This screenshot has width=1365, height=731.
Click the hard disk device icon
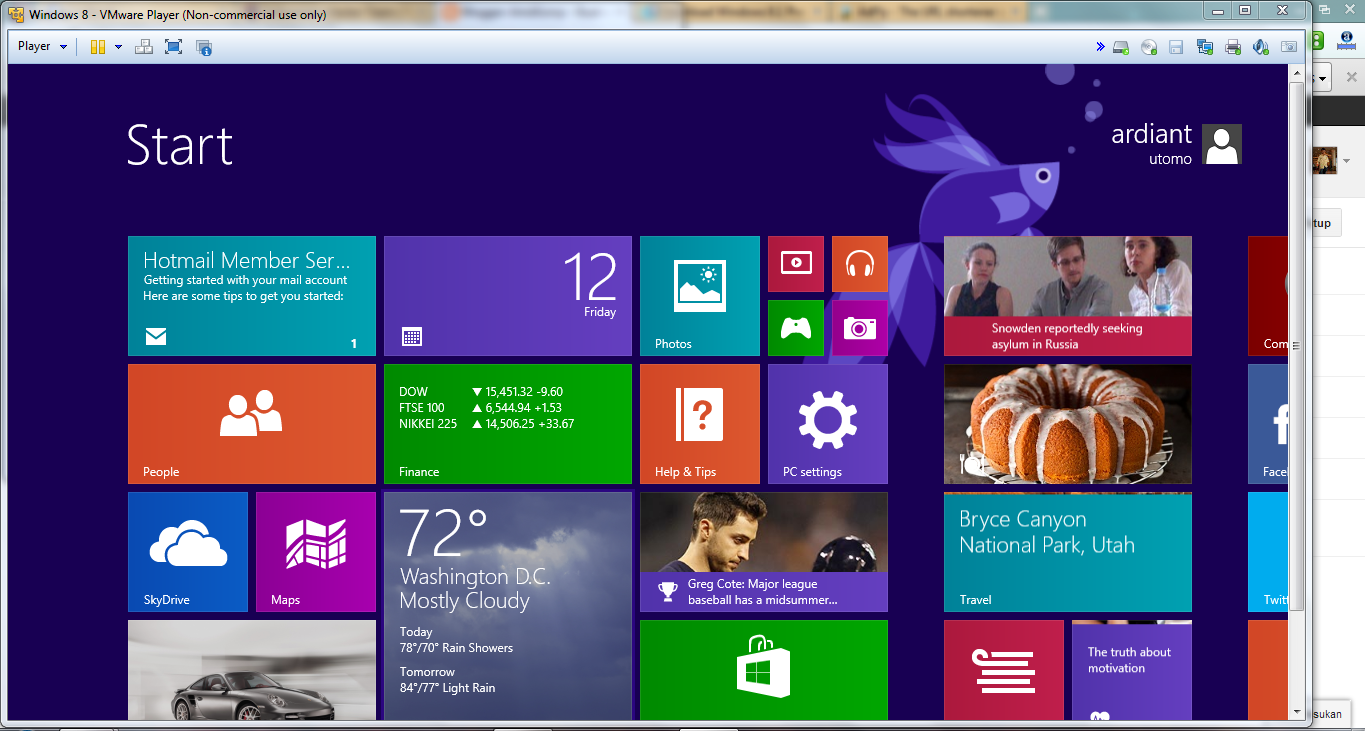(1121, 47)
